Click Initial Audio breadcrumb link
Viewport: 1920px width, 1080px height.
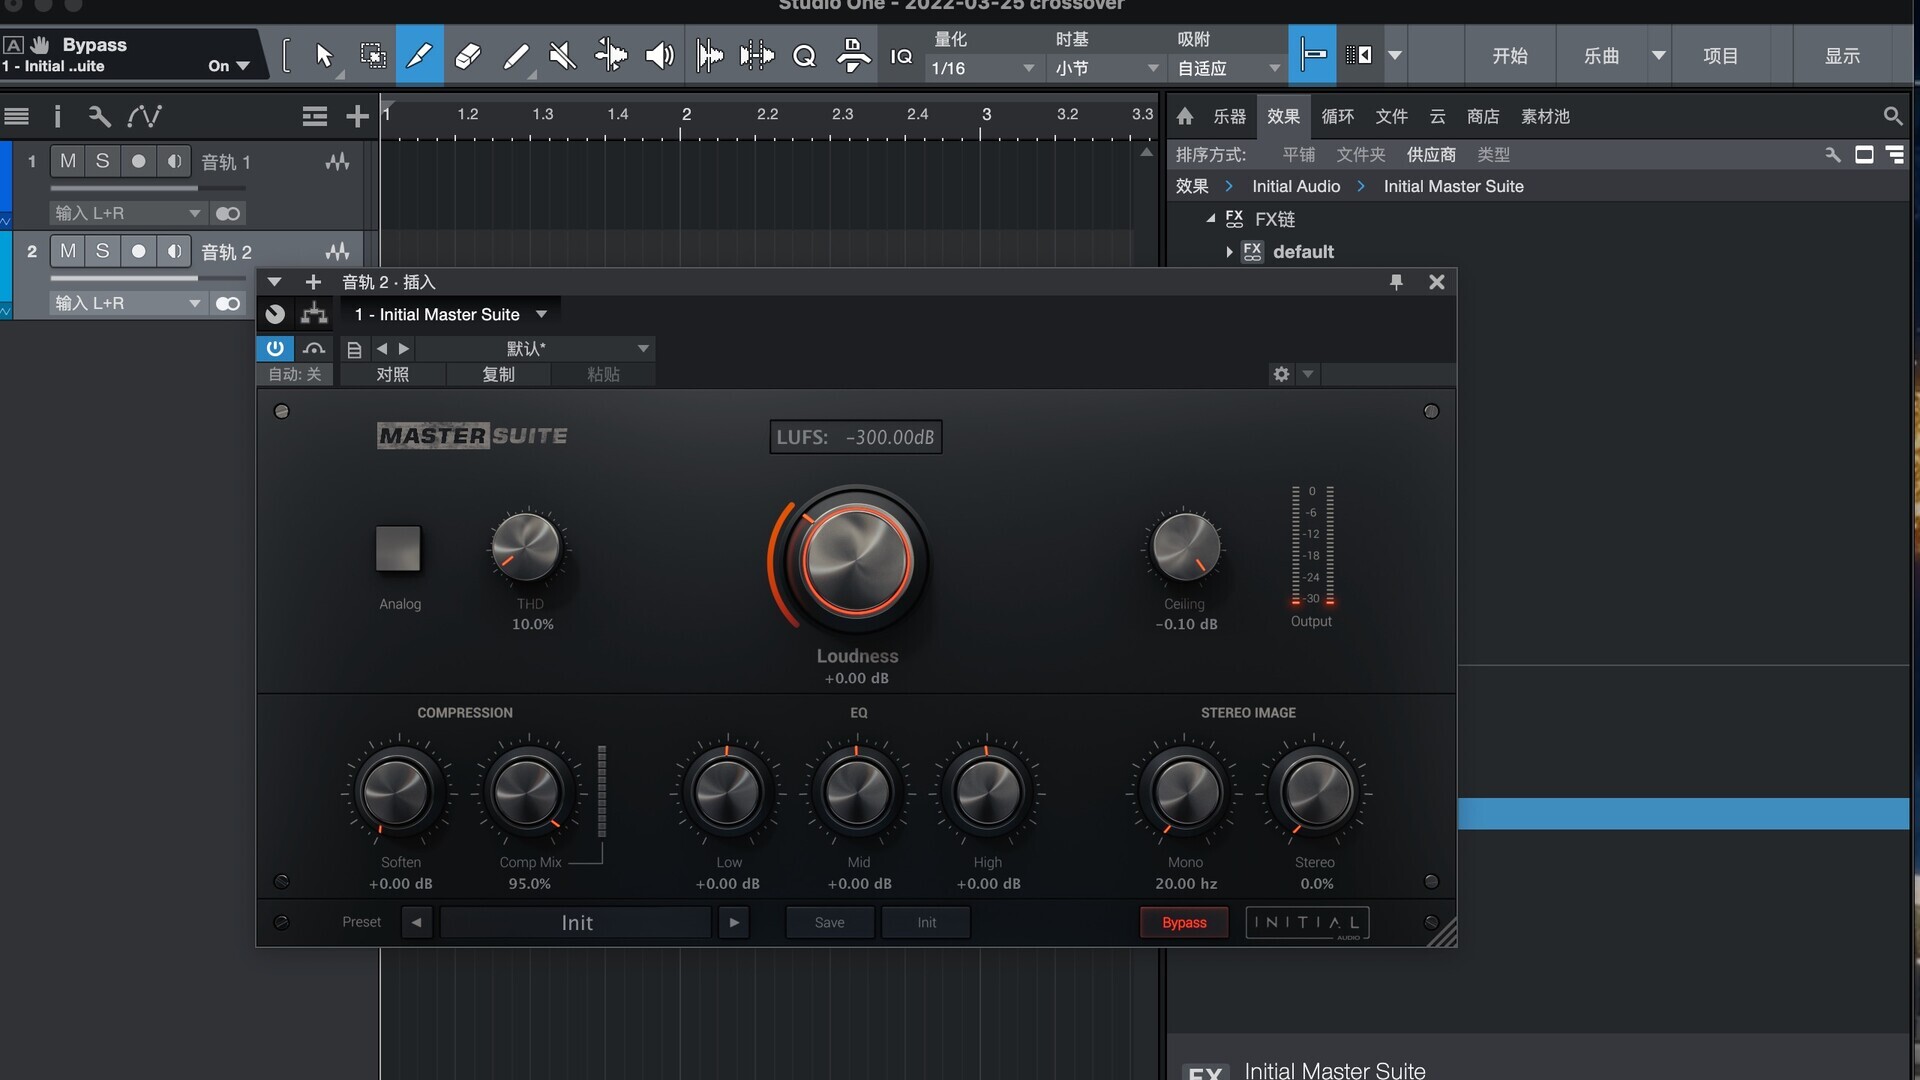click(1295, 186)
